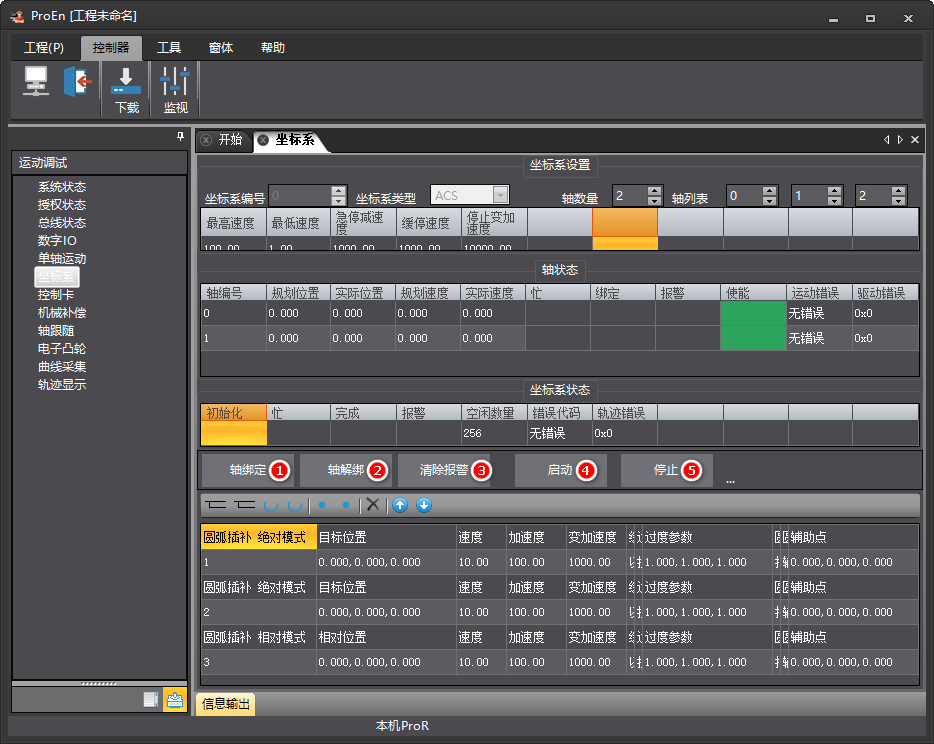Screen dimensions: 934x744
Task: Open the 坐标系类型 ACS dropdown
Action: [500, 195]
